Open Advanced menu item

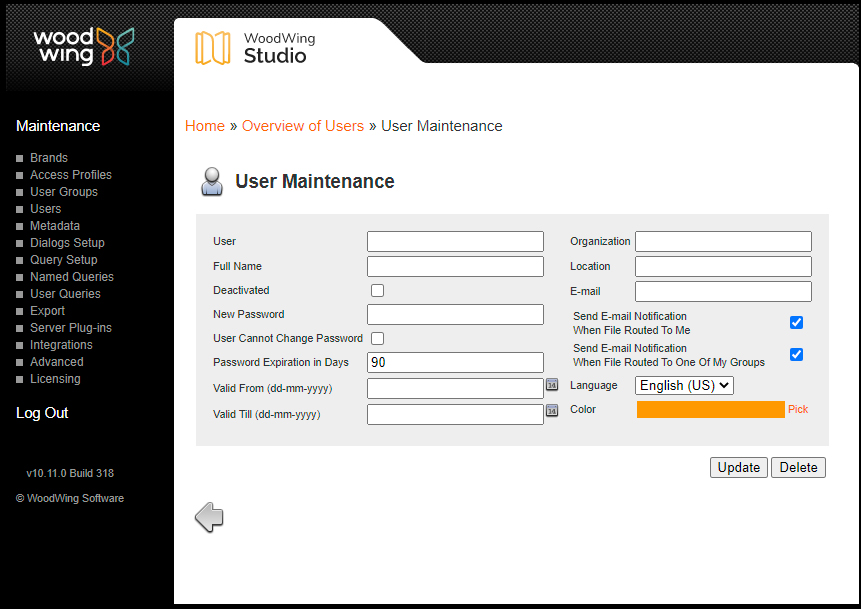57,362
